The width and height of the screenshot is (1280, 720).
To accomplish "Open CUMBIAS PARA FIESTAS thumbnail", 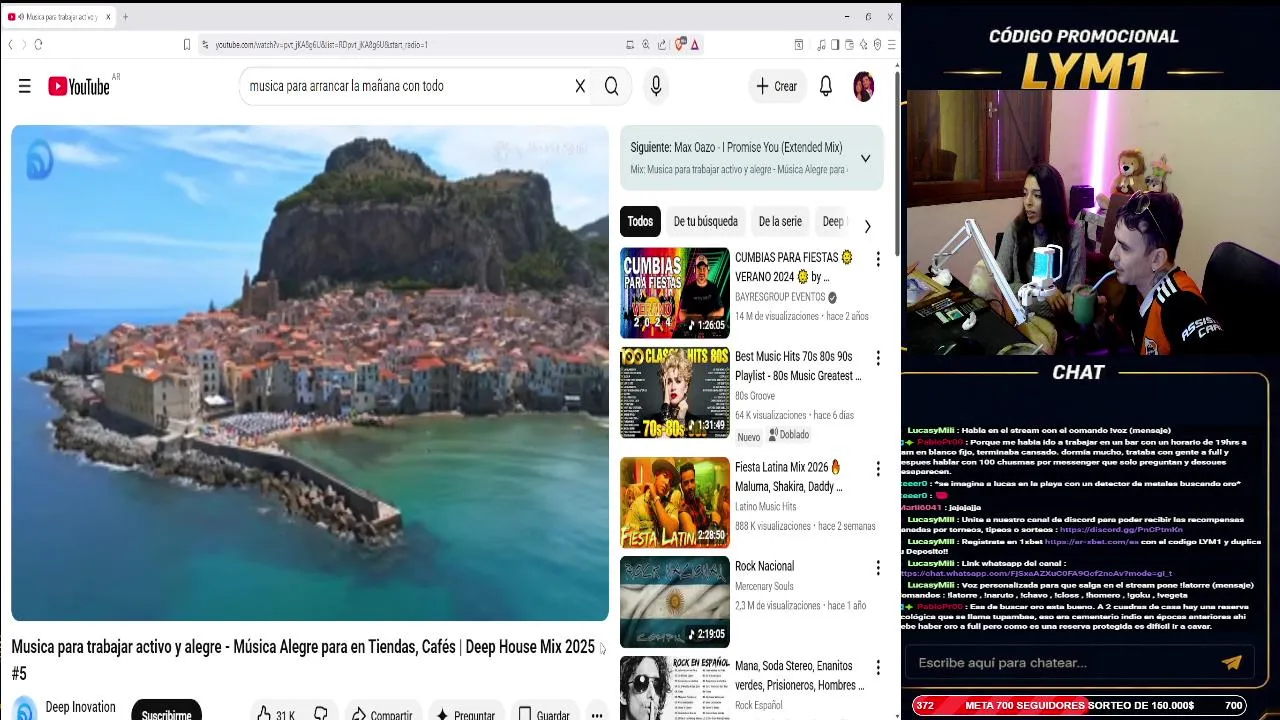I will pyautogui.click(x=675, y=293).
